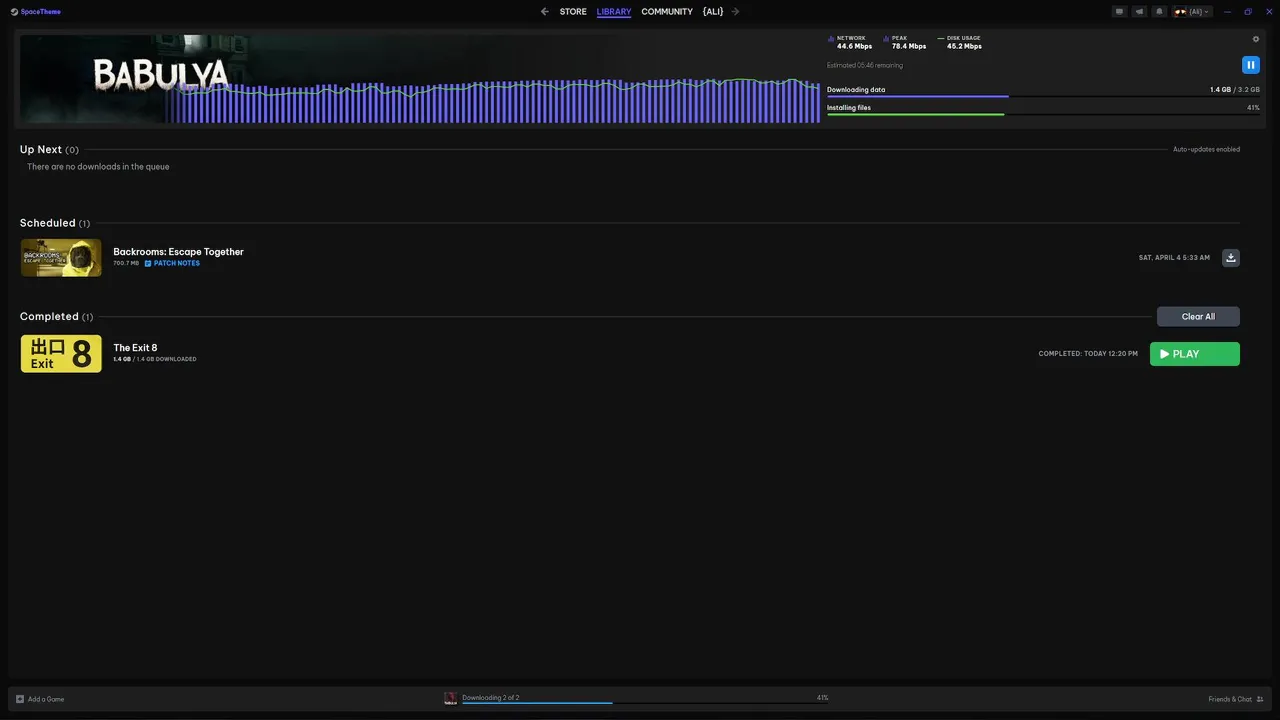Click PEAK 78.4 Mbps stat
The width and height of the screenshot is (1280, 720).
[905, 43]
